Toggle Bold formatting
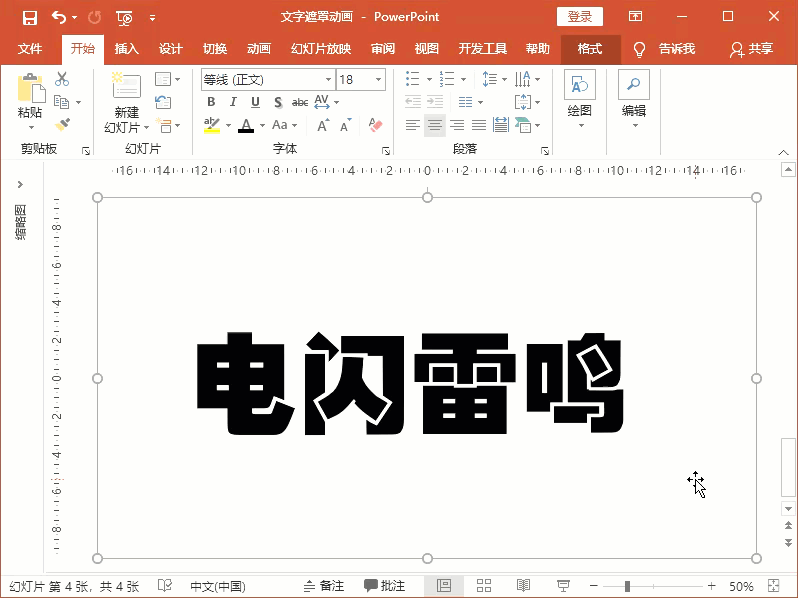Image resolution: width=798 pixels, height=598 pixels. pos(211,102)
